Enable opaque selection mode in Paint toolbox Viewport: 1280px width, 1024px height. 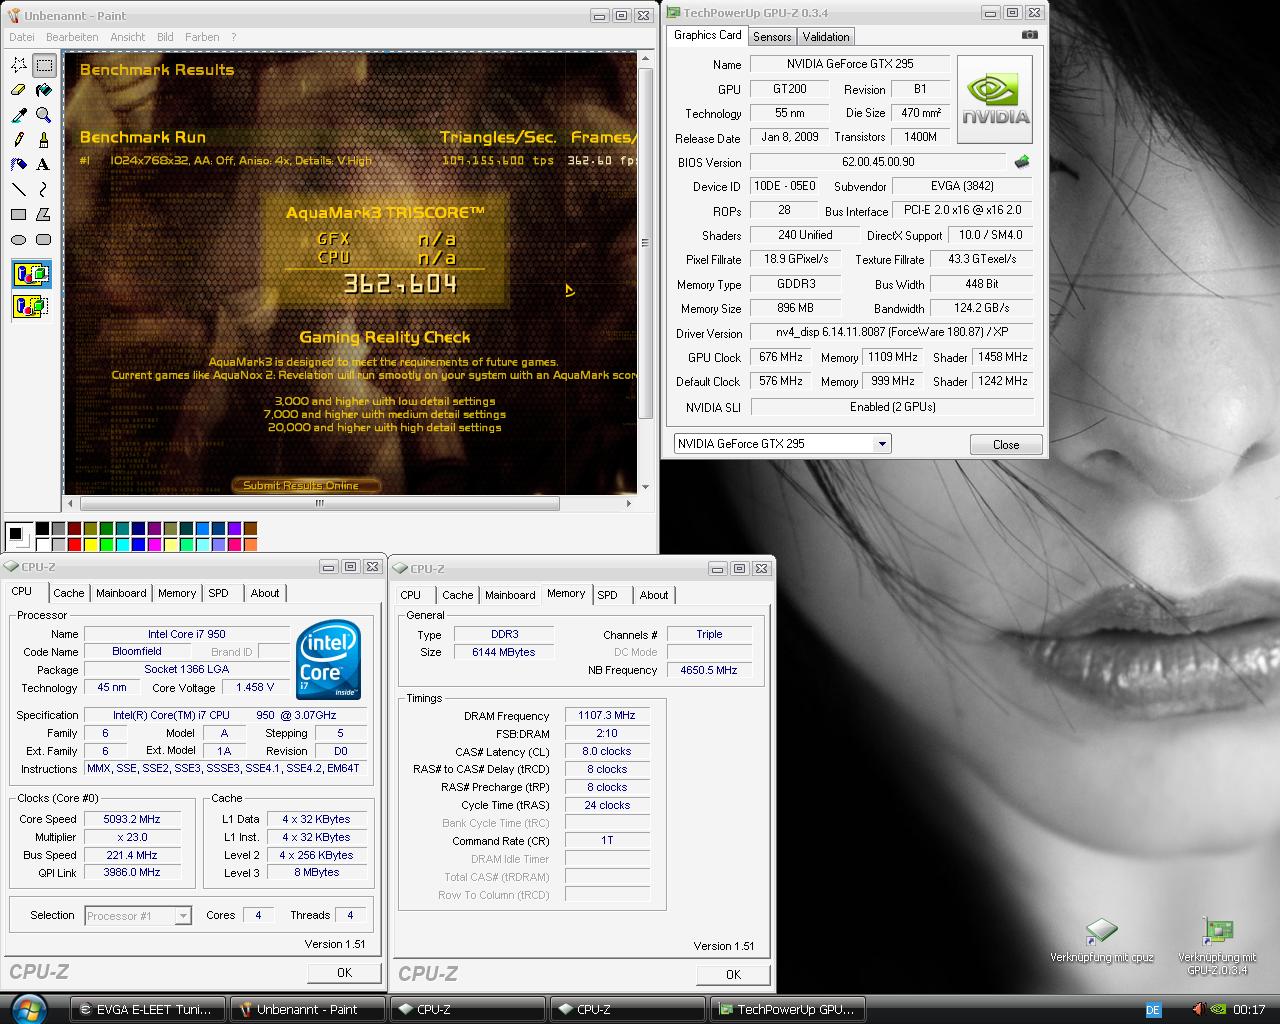pos(31,274)
